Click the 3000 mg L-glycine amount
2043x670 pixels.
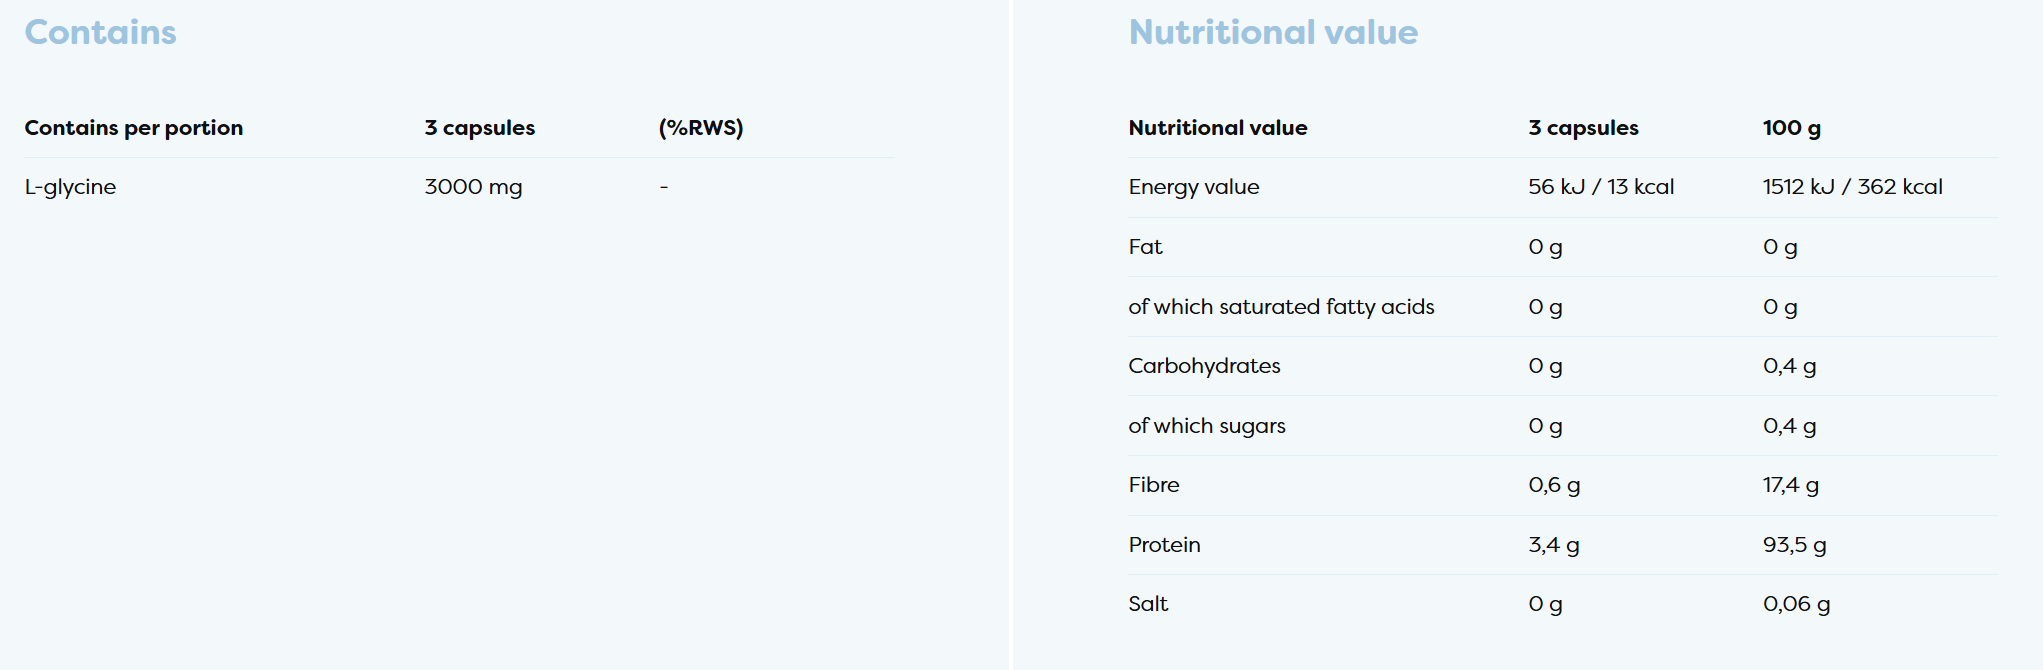[x=473, y=187]
